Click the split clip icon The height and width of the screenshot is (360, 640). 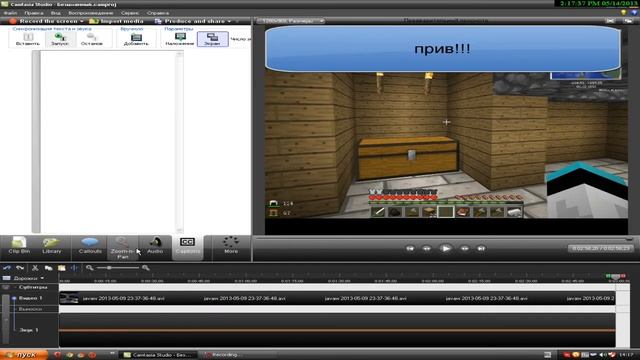74,268
